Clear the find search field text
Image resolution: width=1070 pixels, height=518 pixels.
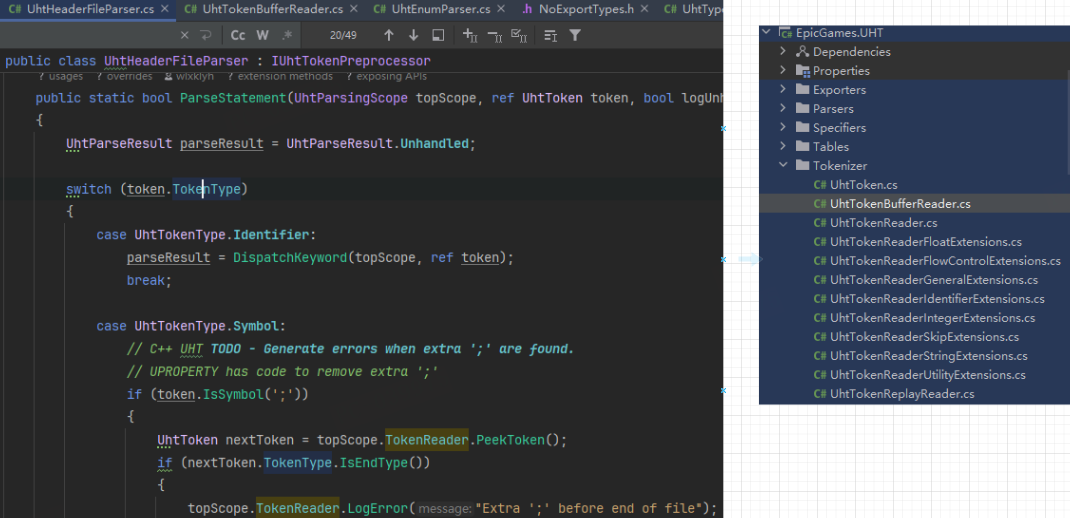tap(184, 35)
